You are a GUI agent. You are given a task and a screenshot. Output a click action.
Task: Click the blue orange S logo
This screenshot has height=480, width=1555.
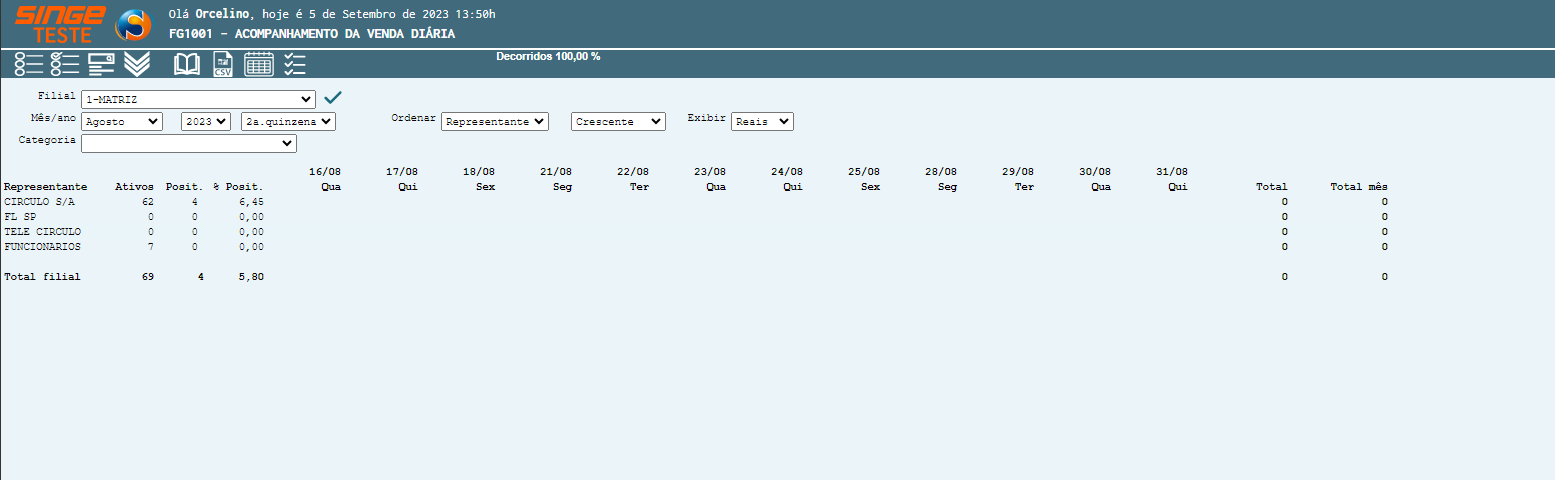tap(131, 25)
